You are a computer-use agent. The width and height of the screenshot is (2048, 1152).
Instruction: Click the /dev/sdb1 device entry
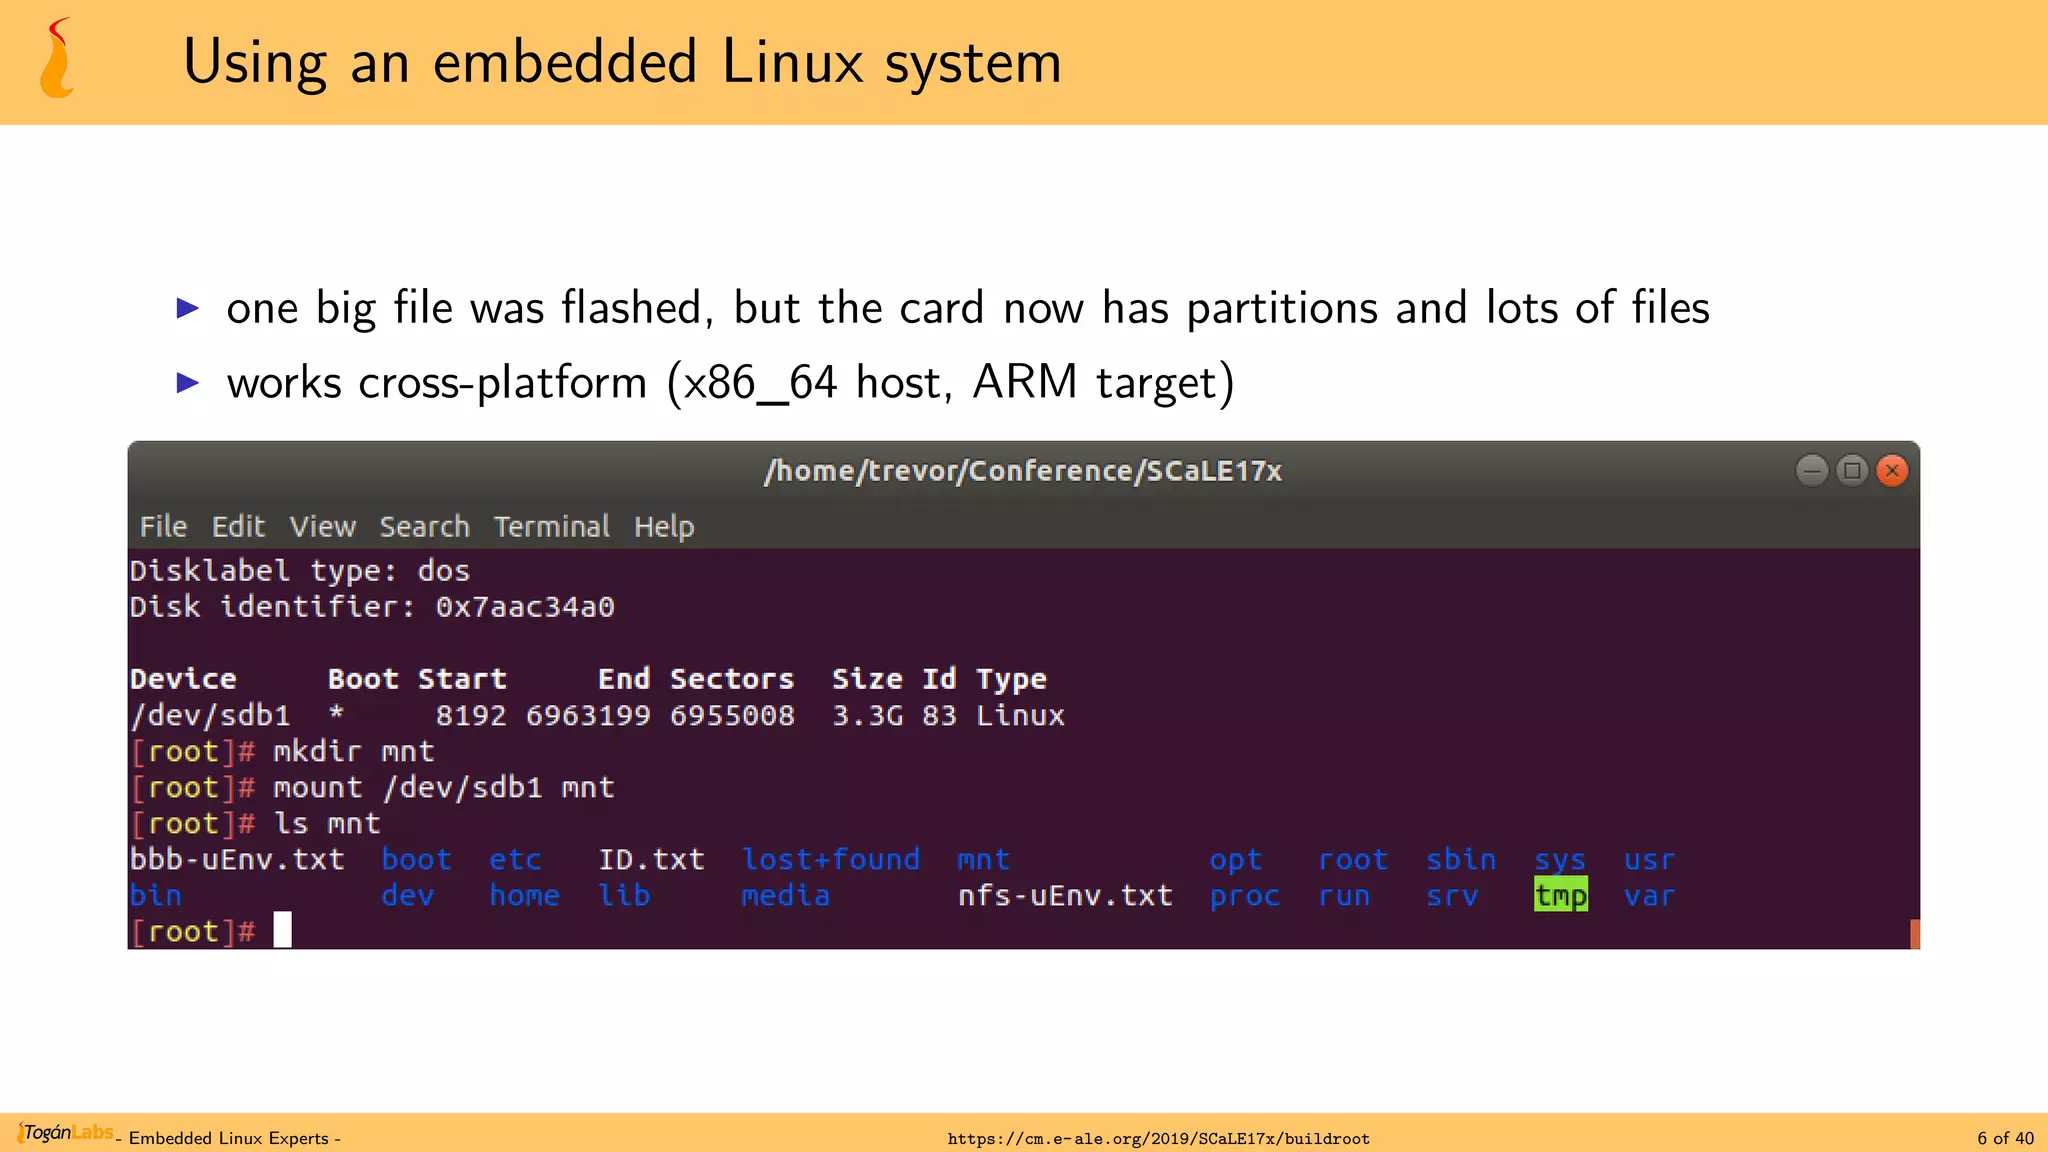click(210, 715)
